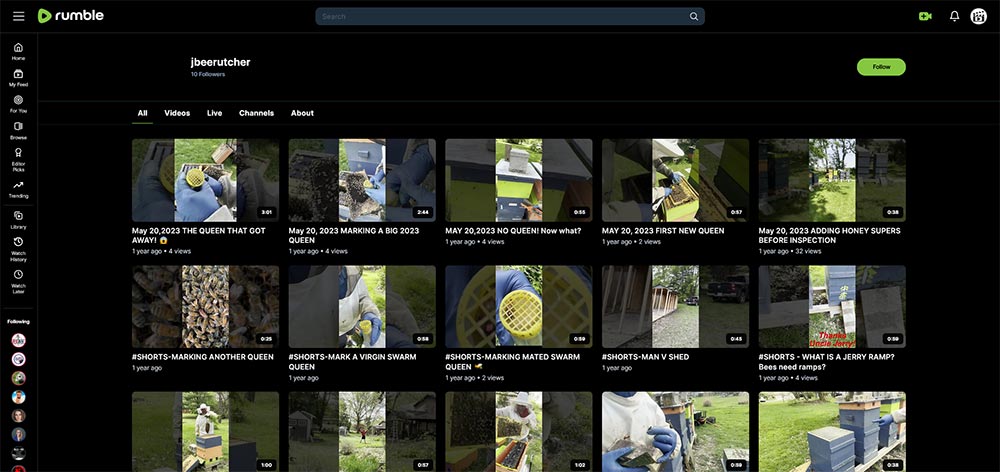Open second followed channel avatar

pyautogui.click(x=18, y=359)
